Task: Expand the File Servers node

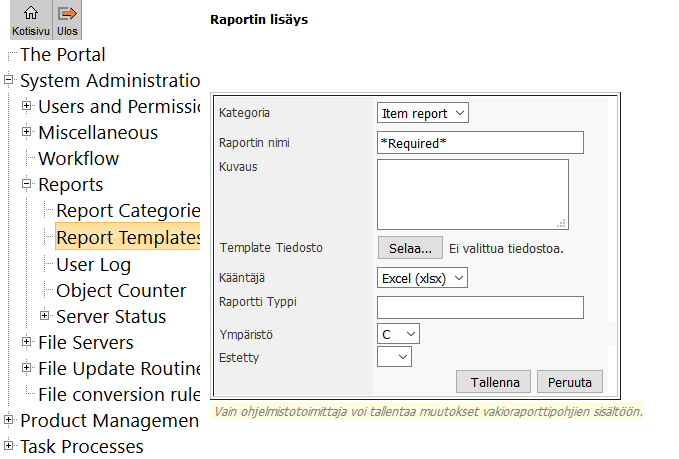Action: point(27,343)
